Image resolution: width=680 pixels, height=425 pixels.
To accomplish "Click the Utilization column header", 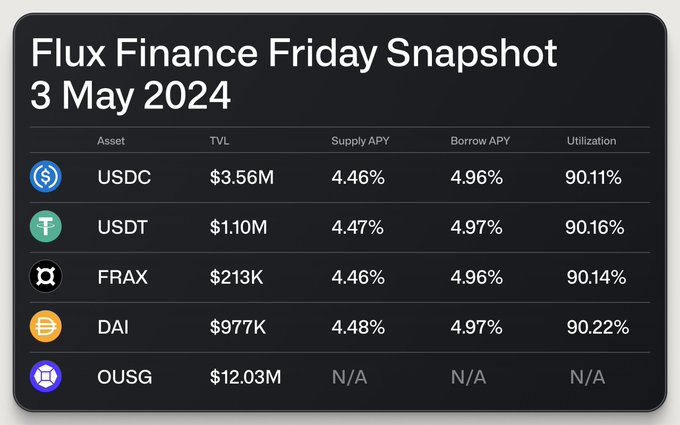I will pos(590,142).
